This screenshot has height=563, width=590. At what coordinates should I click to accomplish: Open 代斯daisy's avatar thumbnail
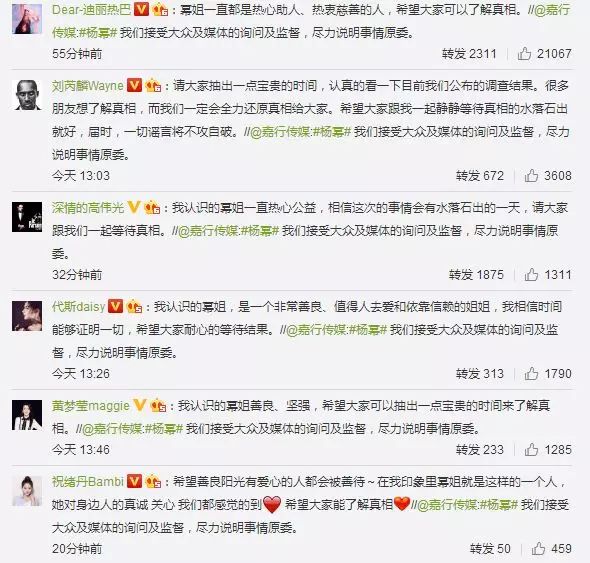pos(27,316)
